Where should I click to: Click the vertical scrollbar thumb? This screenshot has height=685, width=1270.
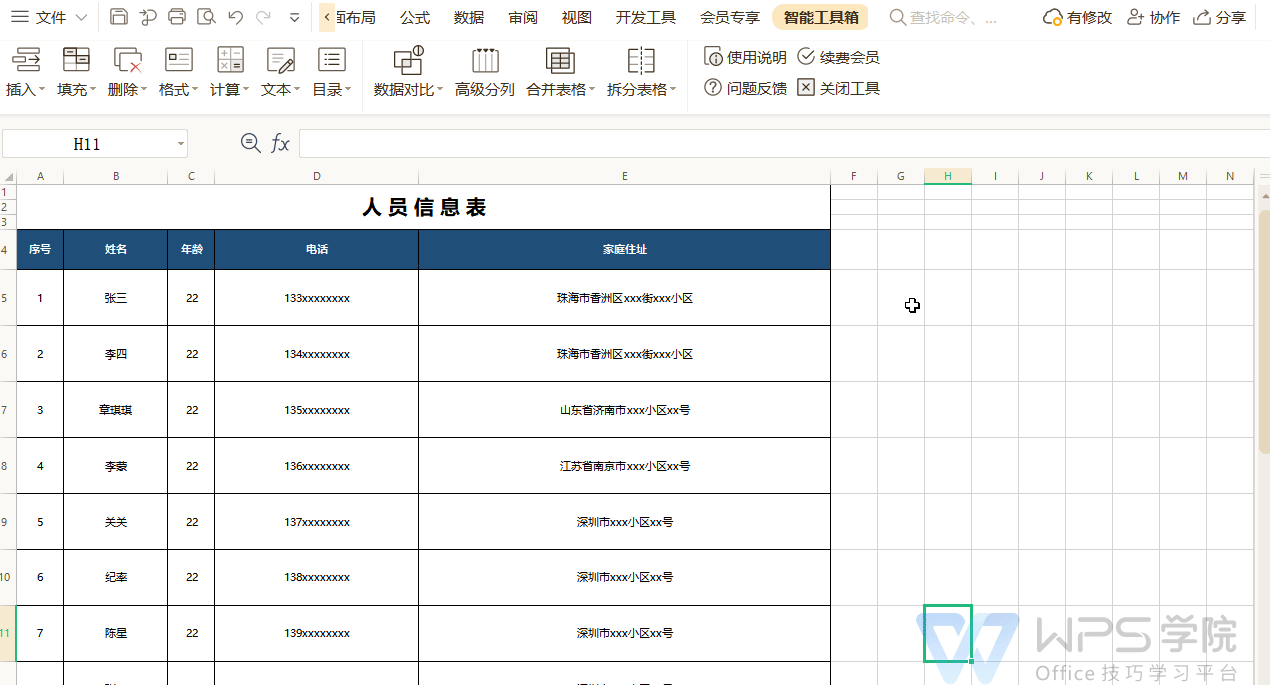(x=1264, y=330)
